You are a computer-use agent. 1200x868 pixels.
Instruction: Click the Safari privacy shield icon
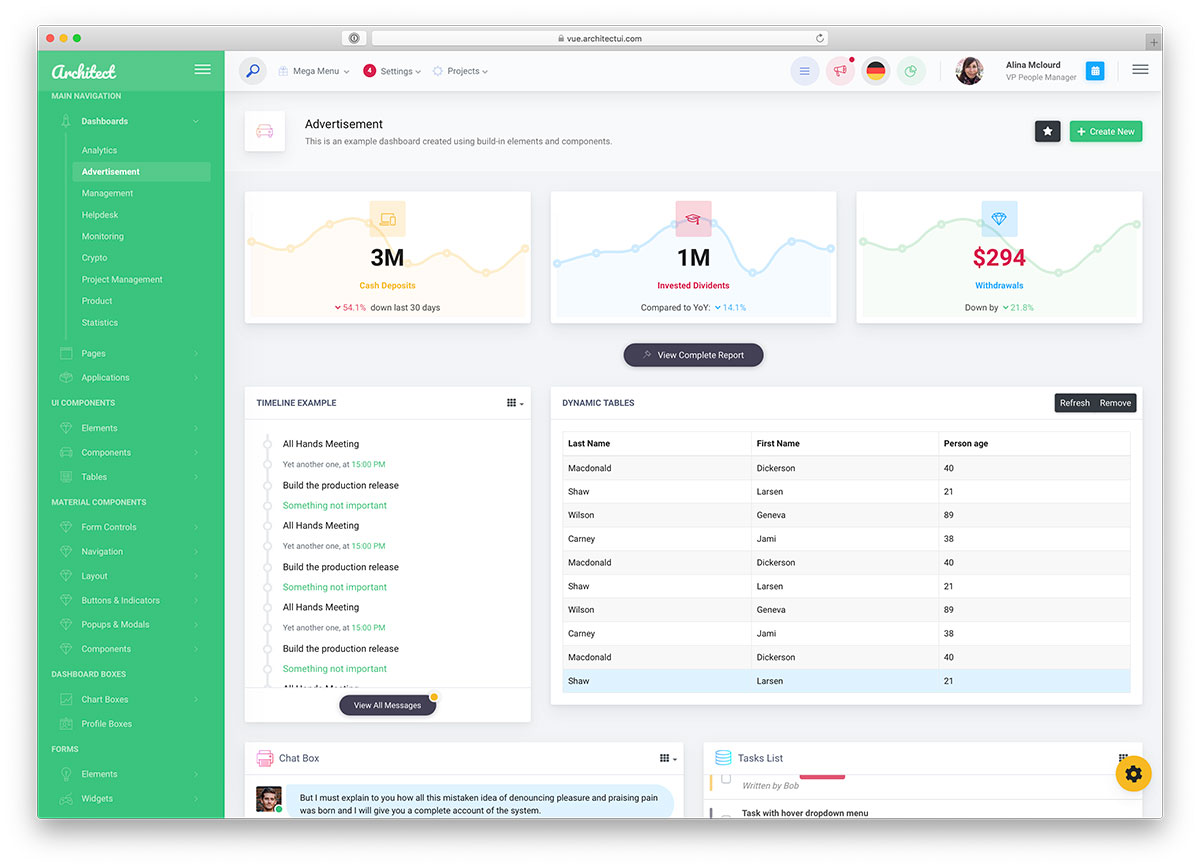pyautogui.click(x=354, y=38)
